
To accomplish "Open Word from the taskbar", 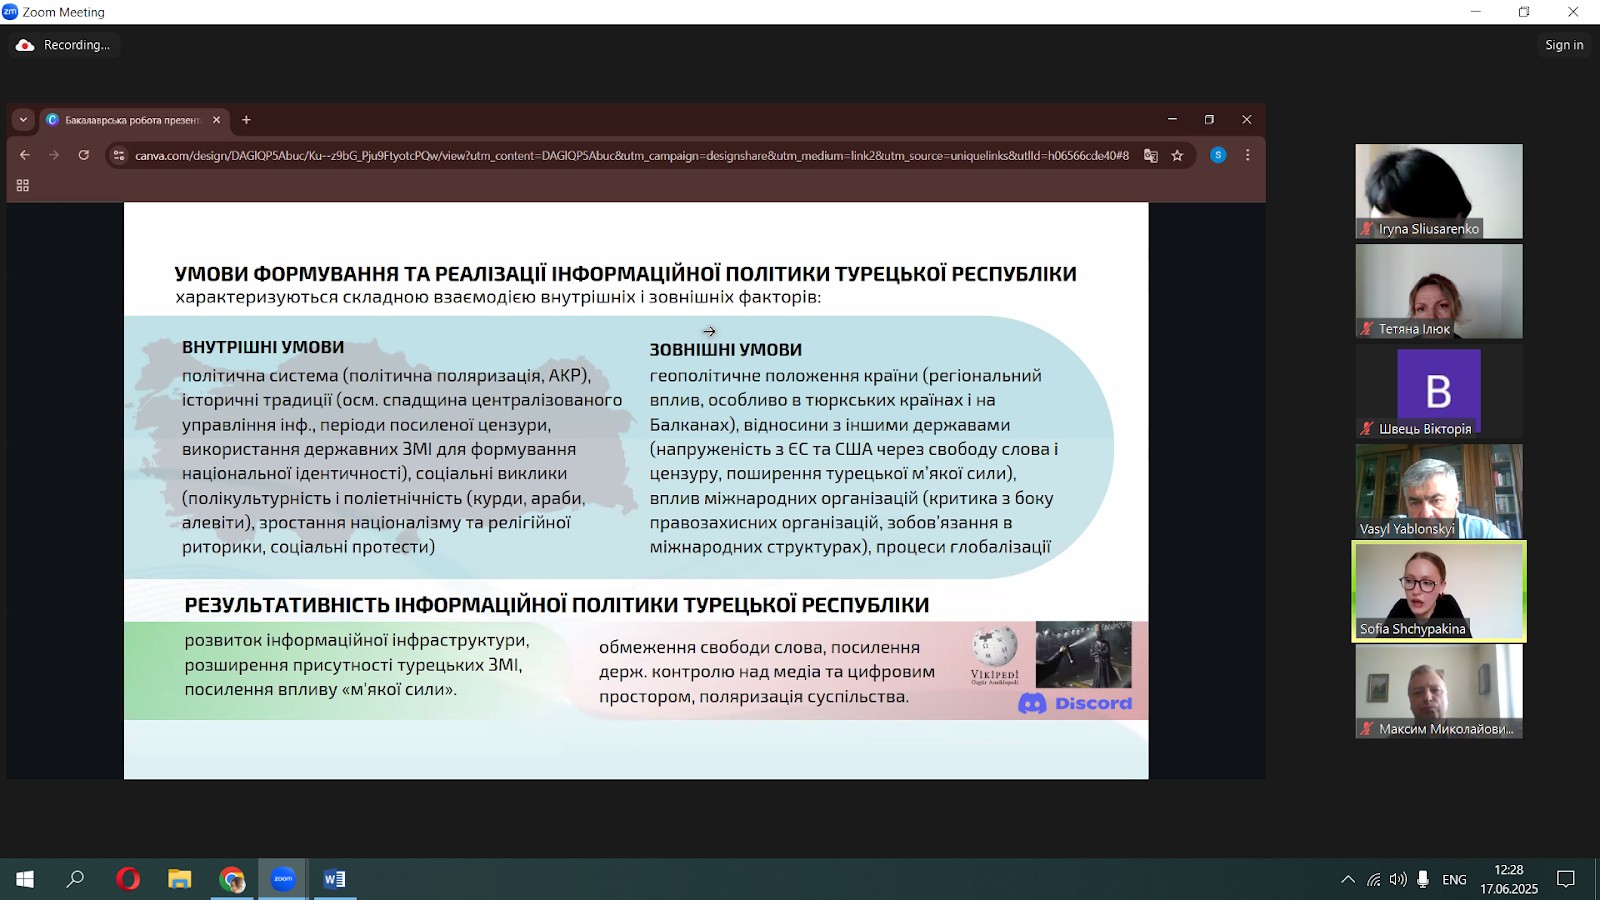I will [x=334, y=879].
